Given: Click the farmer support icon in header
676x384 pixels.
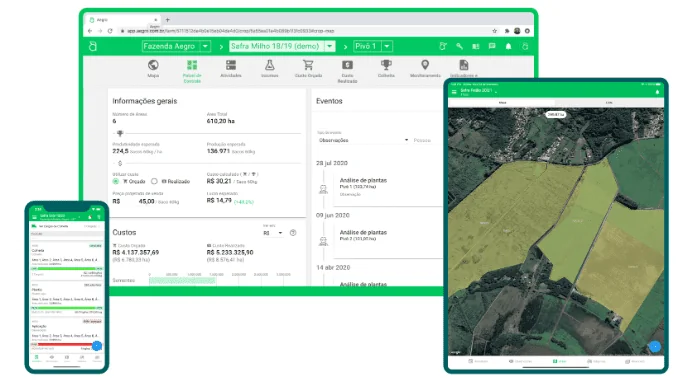Looking at the screenshot, I should coord(443,46).
